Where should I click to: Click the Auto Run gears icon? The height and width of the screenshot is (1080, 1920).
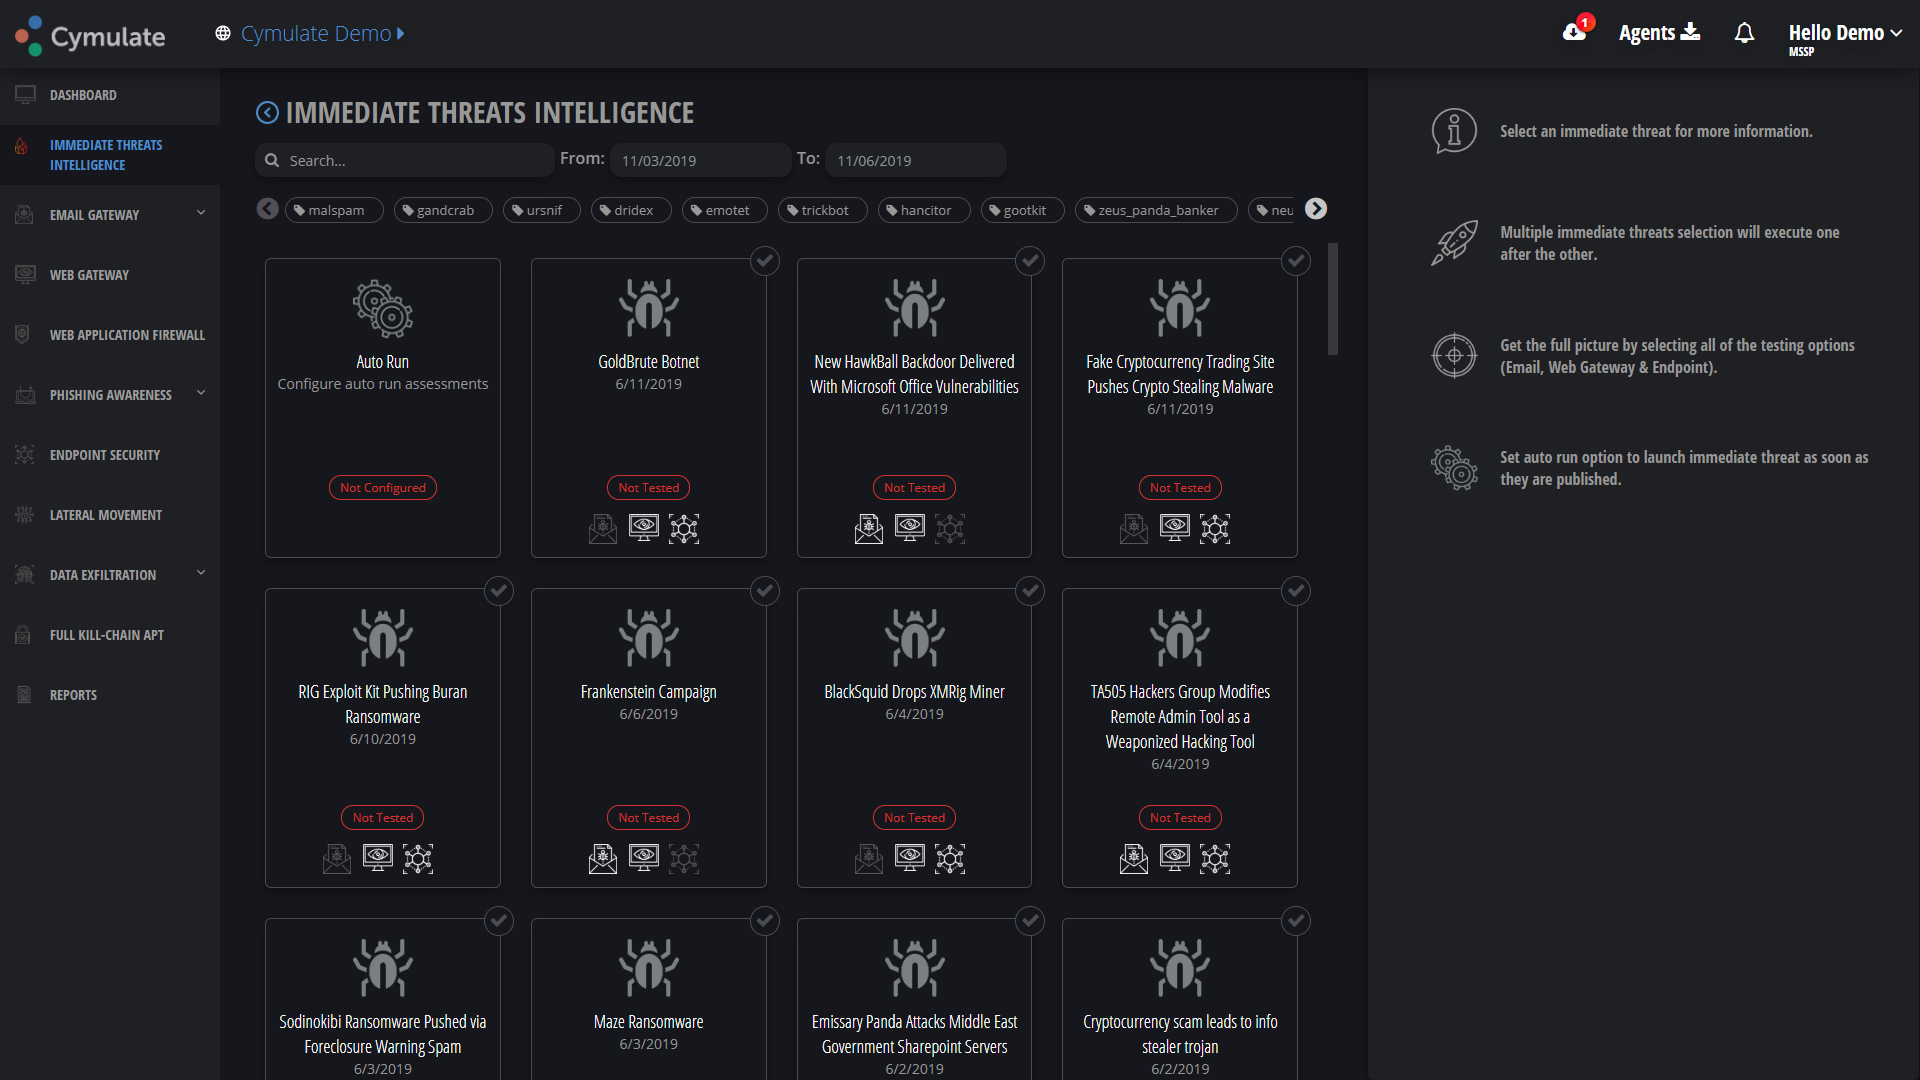tap(382, 308)
